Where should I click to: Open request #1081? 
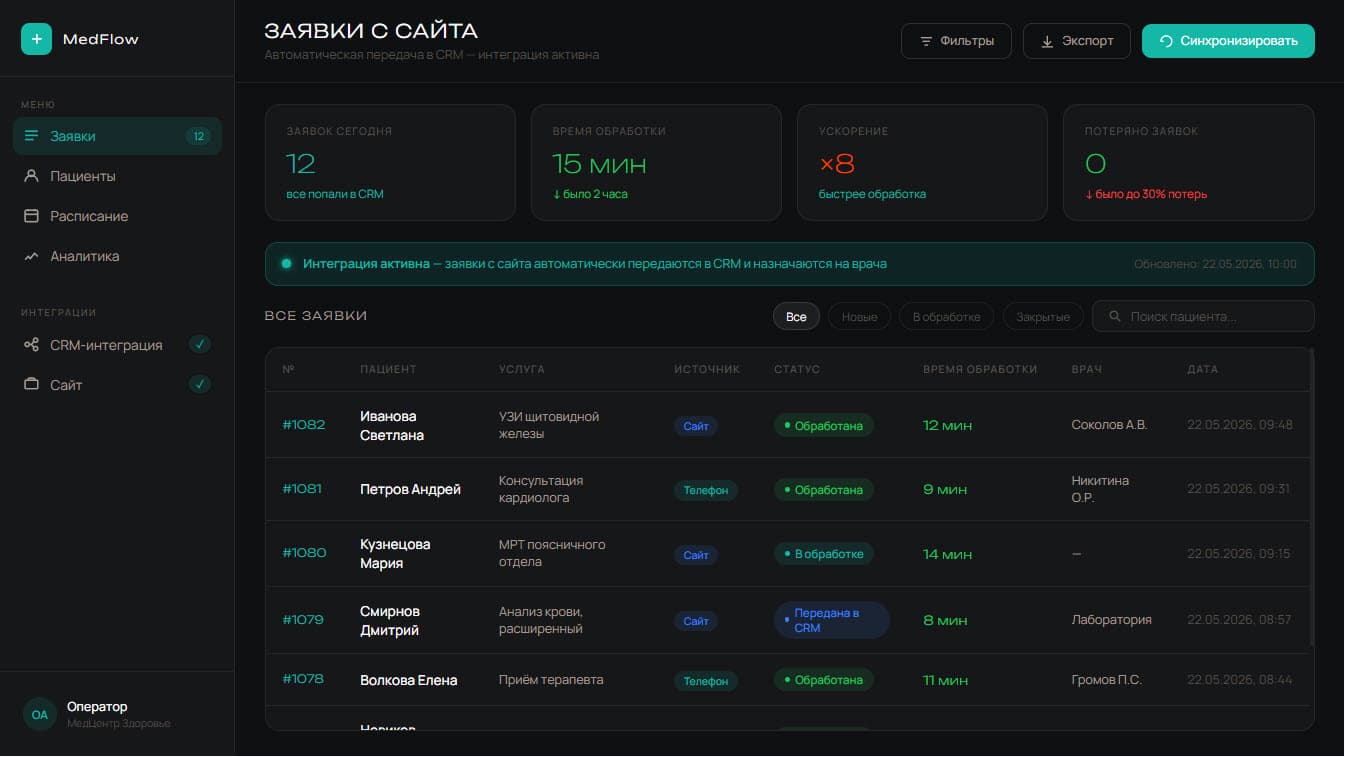pos(302,489)
